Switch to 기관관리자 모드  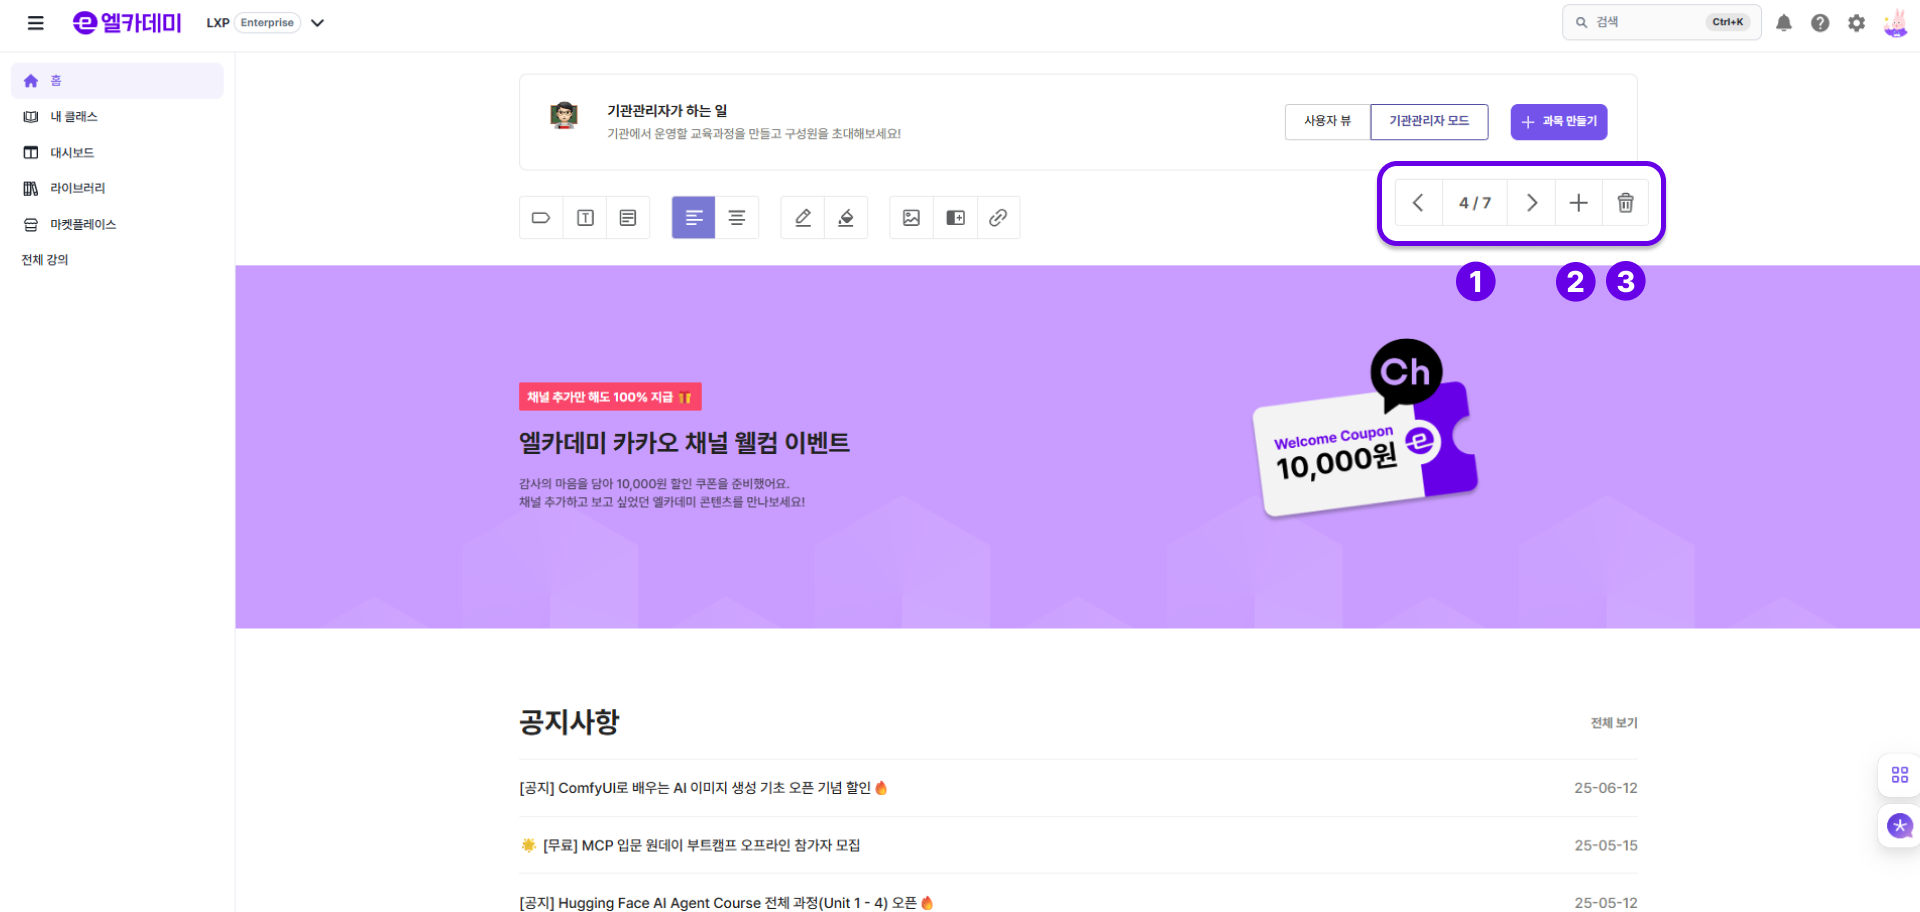coord(1429,121)
